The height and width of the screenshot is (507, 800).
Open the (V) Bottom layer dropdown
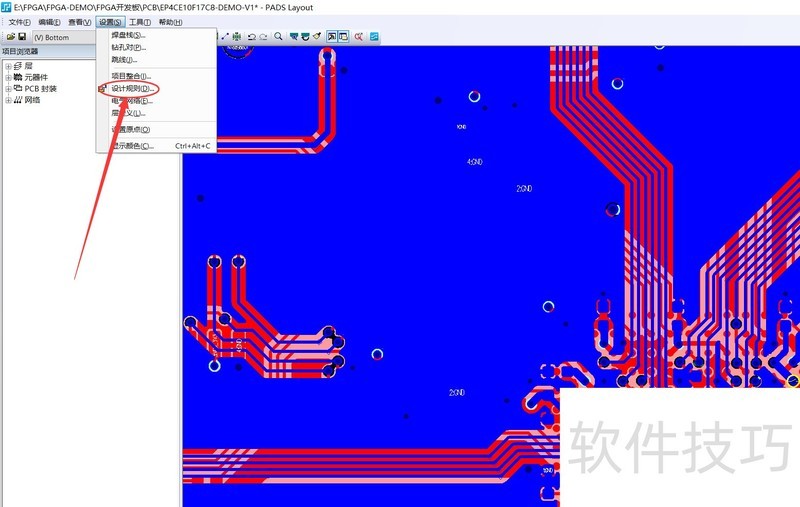pos(63,37)
